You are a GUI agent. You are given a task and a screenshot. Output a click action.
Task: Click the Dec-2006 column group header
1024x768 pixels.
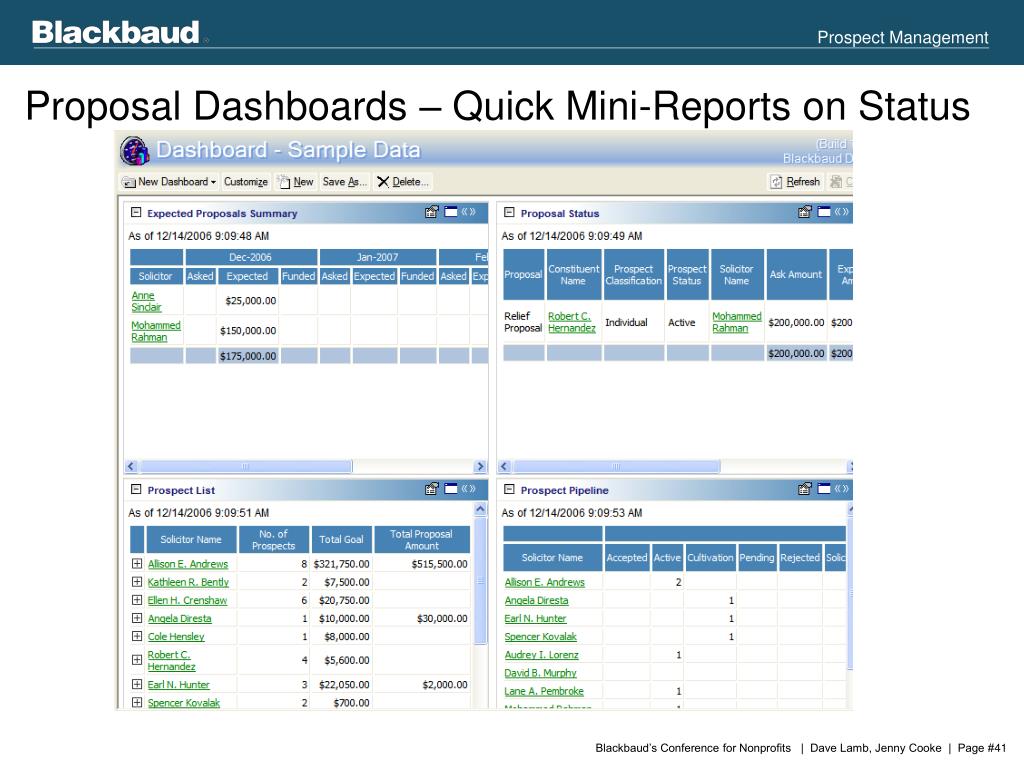pyautogui.click(x=250, y=257)
